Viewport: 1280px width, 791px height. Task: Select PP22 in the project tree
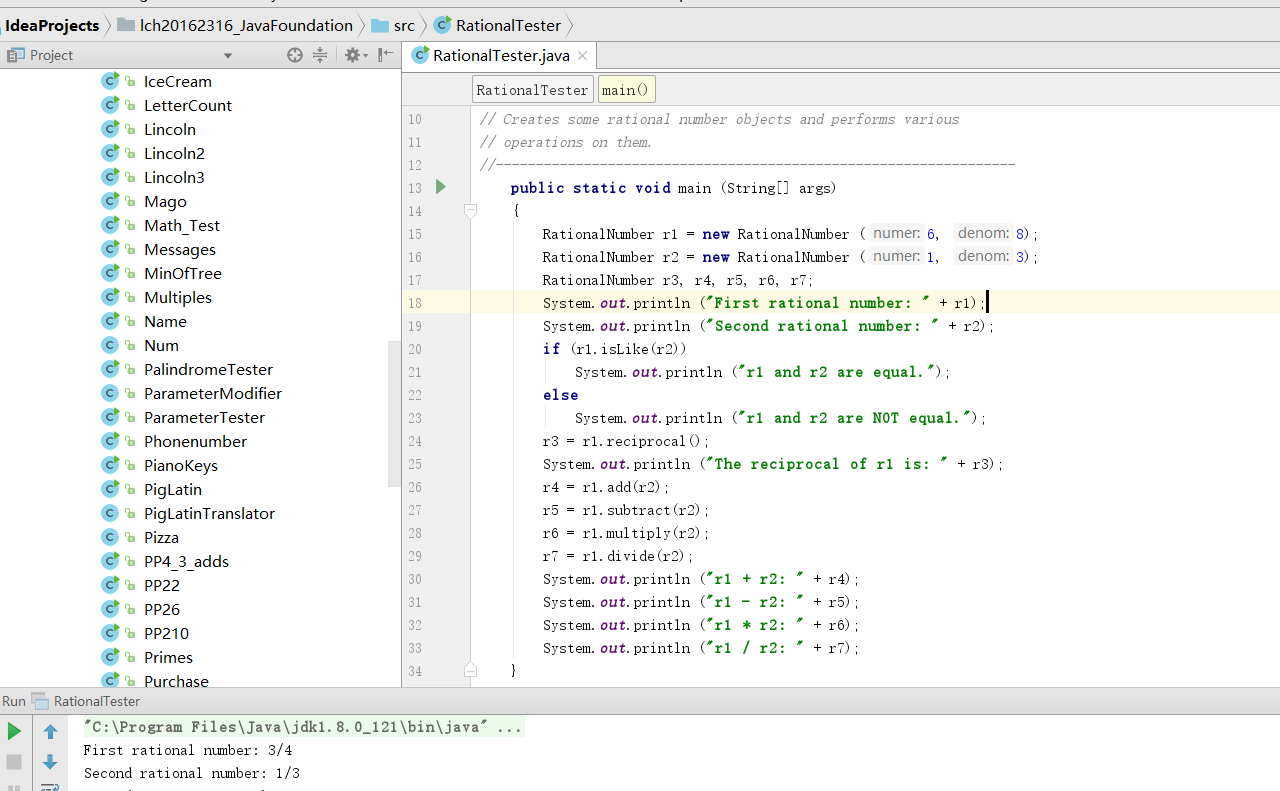pos(162,585)
